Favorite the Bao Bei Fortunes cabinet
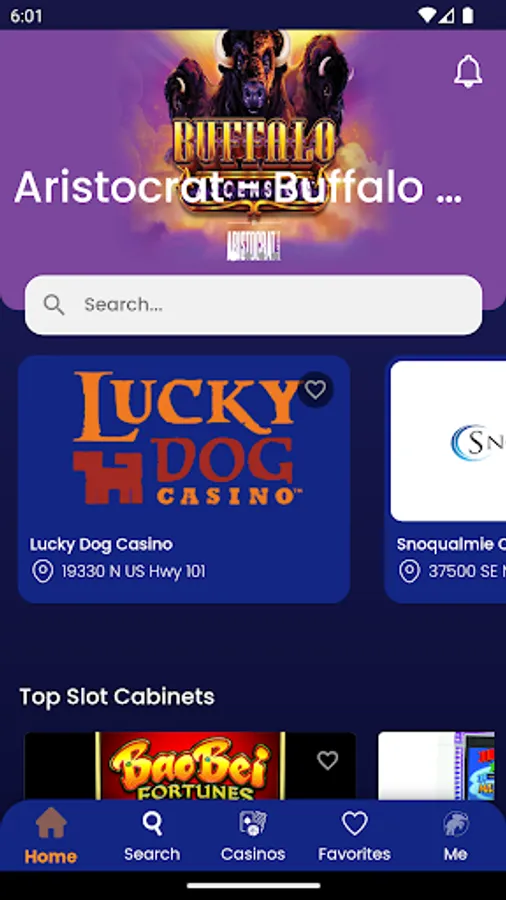The width and height of the screenshot is (506, 900). click(328, 761)
